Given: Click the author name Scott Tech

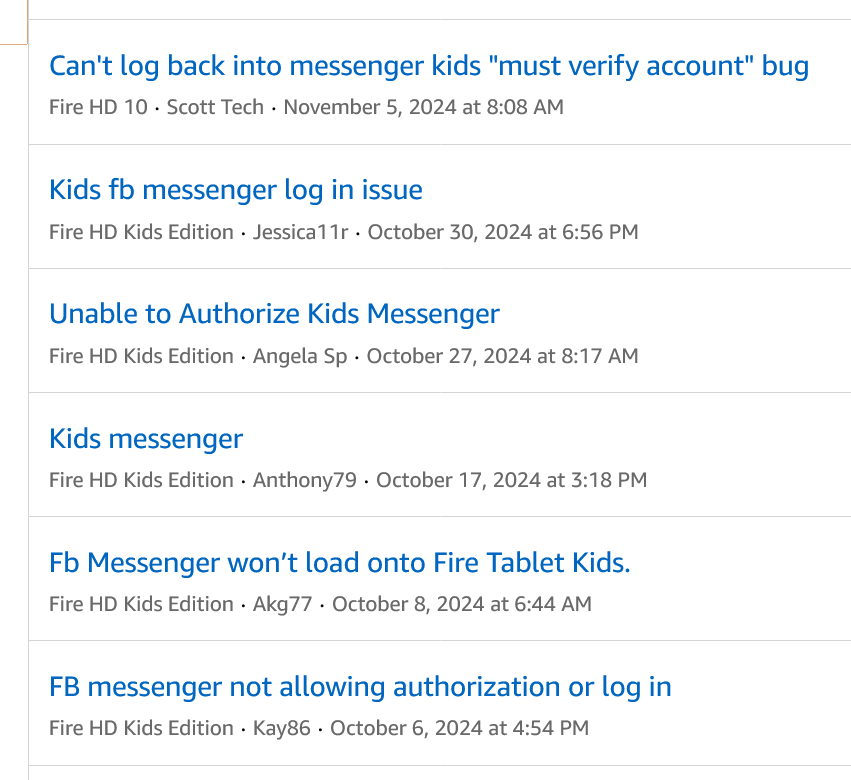Looking at the screenshot, I should pyautogui.click(x=215, y=106).
